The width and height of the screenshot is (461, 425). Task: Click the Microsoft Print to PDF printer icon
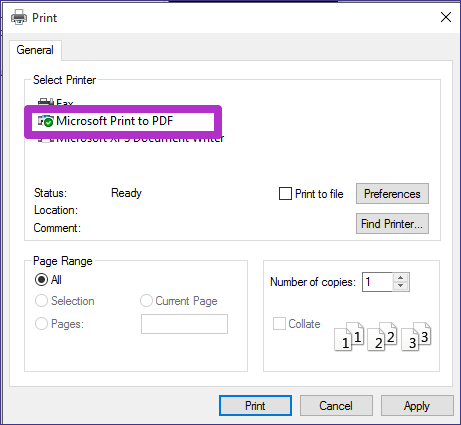pyautogui.click(x=45, y=121)
